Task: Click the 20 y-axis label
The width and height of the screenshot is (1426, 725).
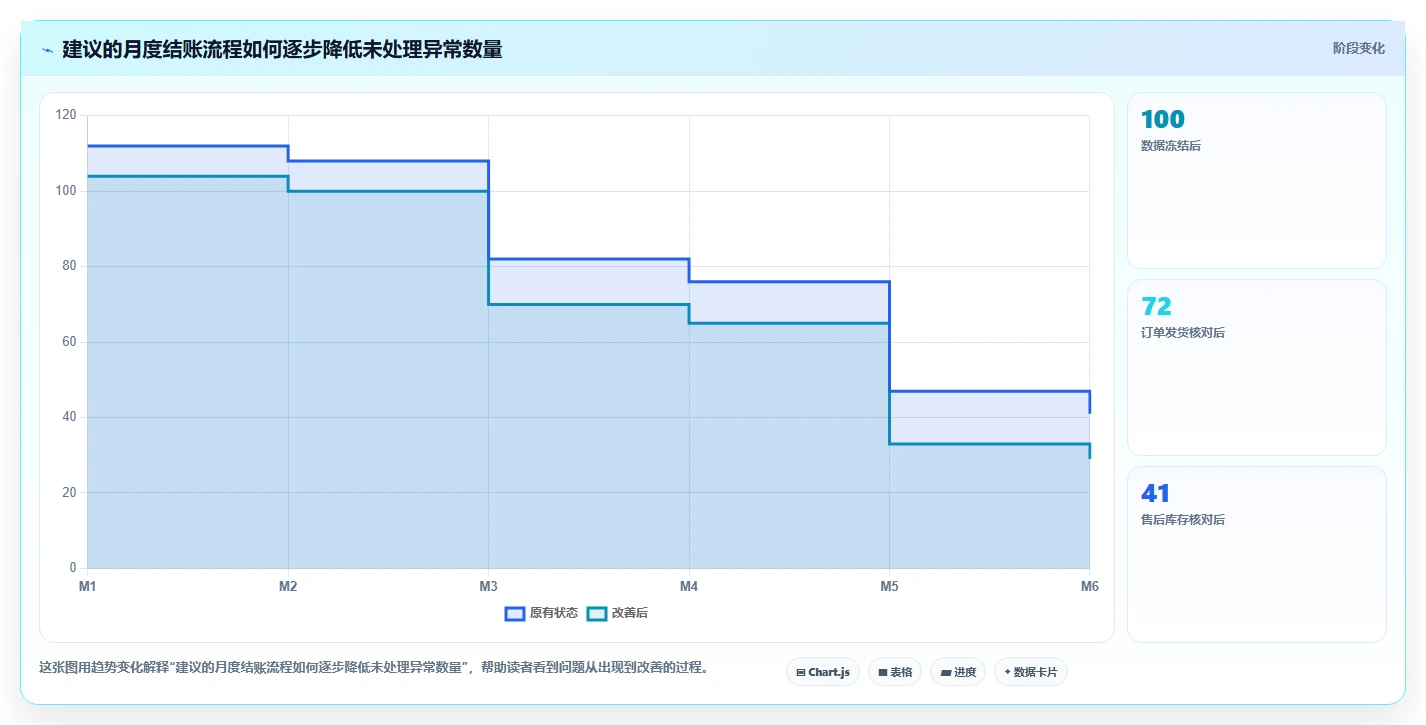Action: (x=69, y=492)
